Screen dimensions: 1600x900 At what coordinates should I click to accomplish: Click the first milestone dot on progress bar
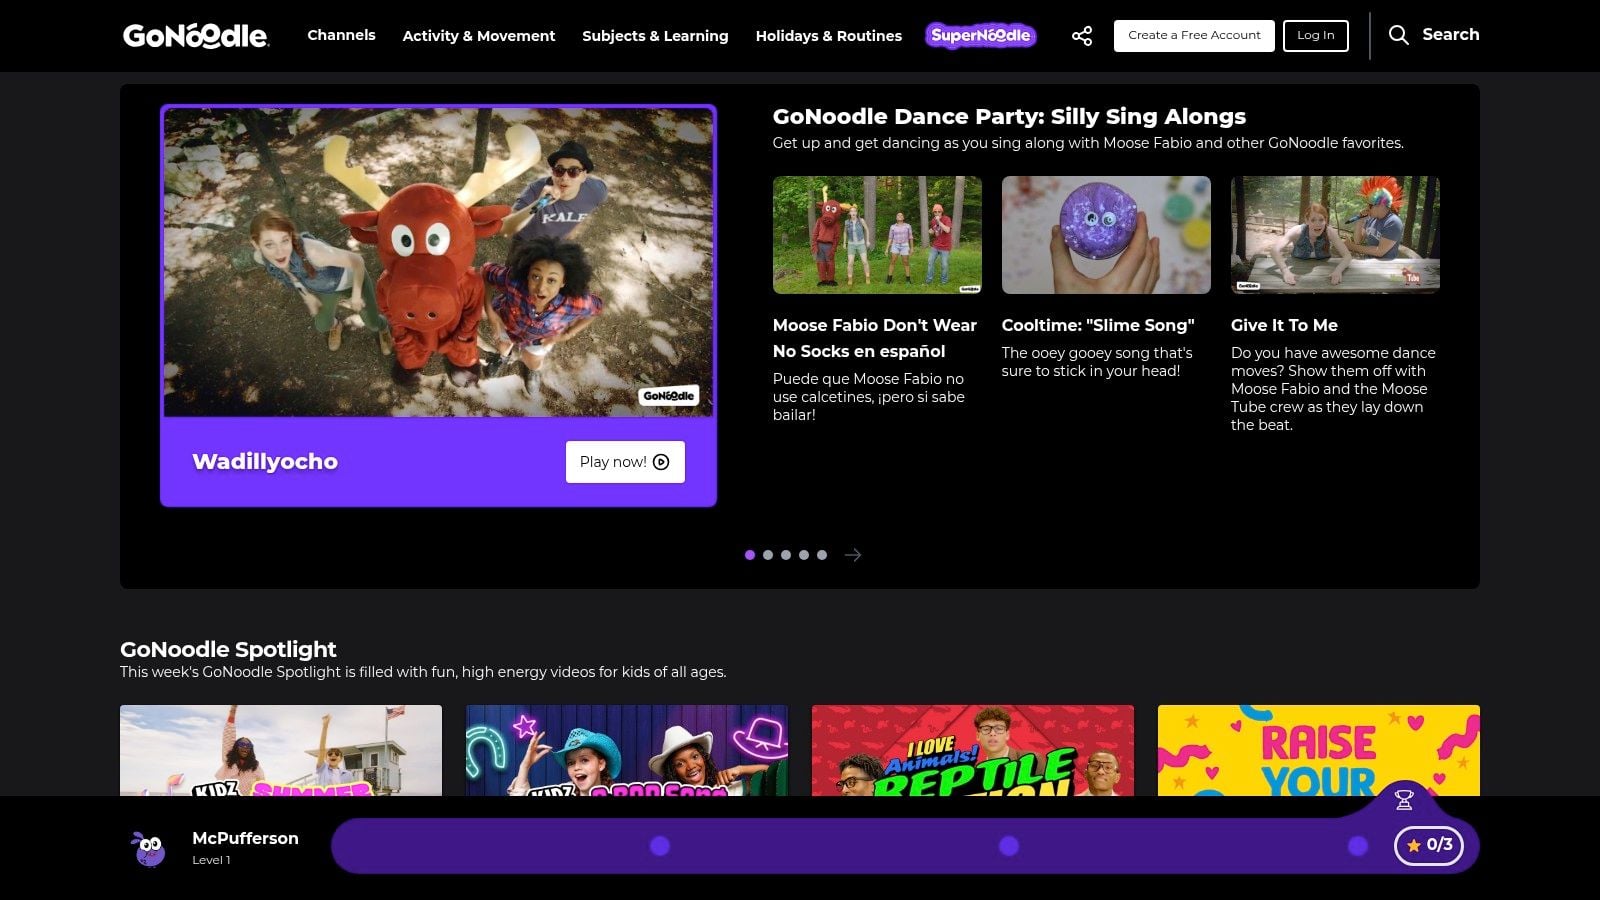[x=660, y=846]
